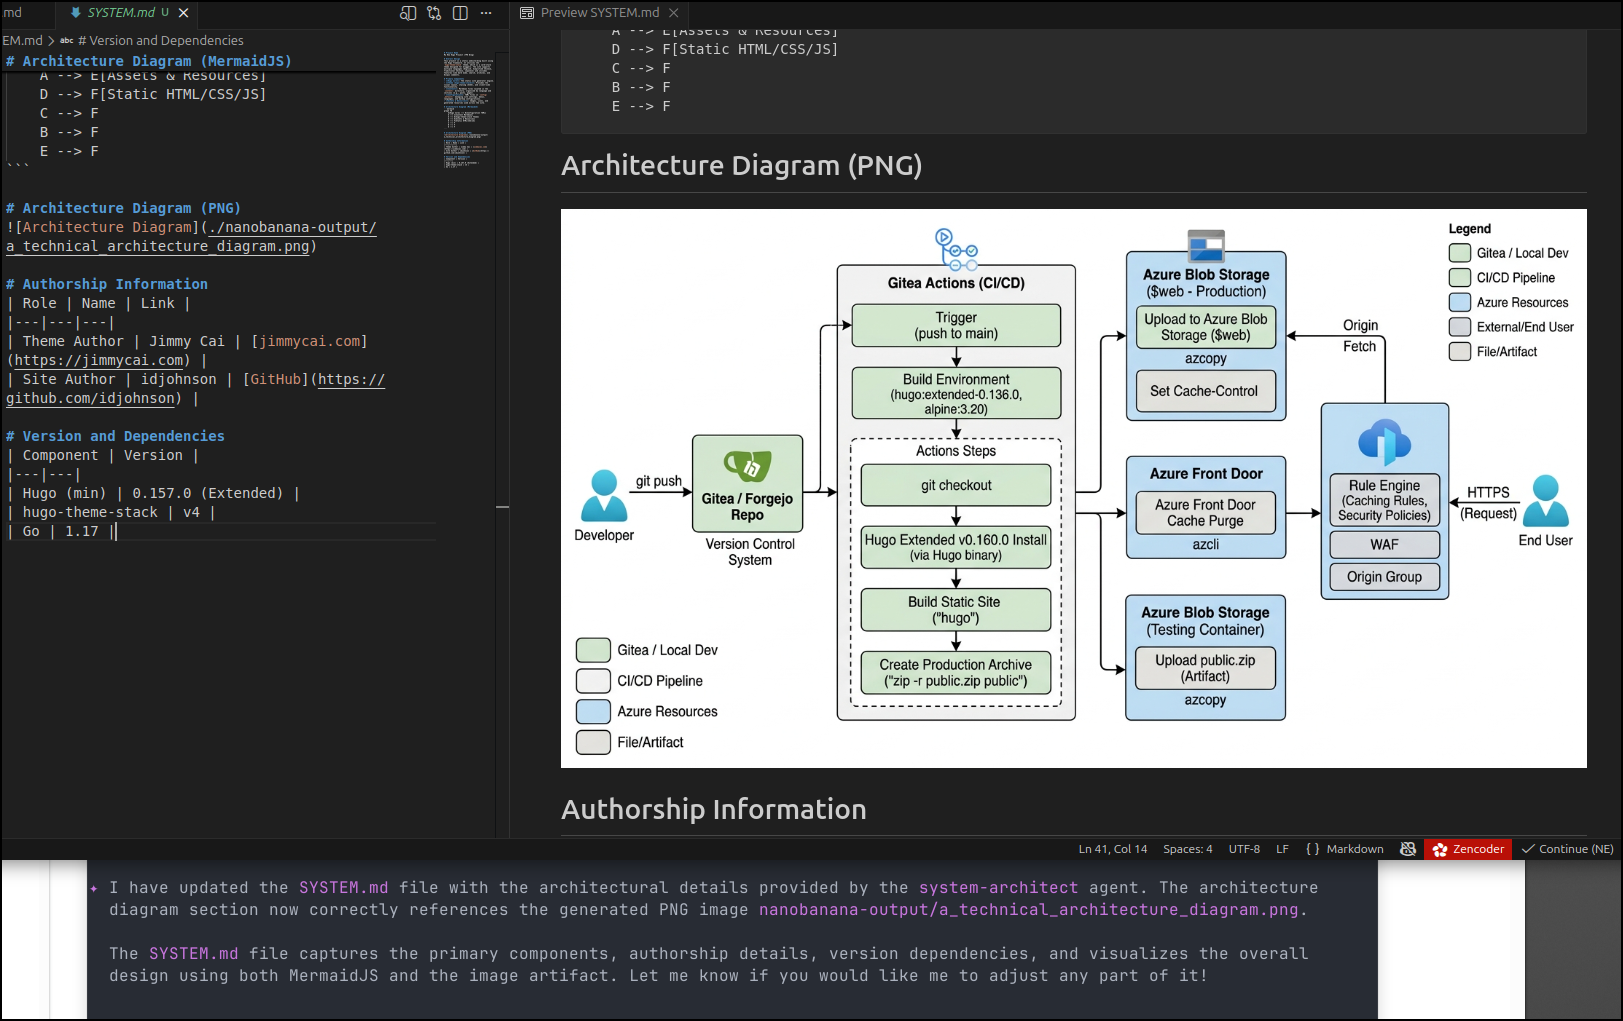Switch to the Preview SYSTEM.md tab
Viewport: 1623px width, 1021px height.
(x=599, y=13)
